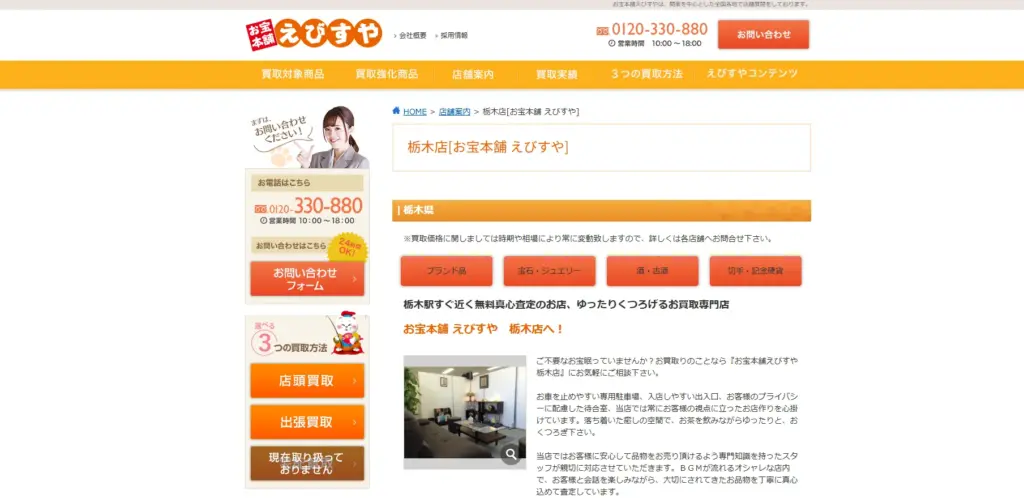Screen dimensions: 1024x498
Task: Click the magnifier icon on store photo
Action: tap(511, 455)
